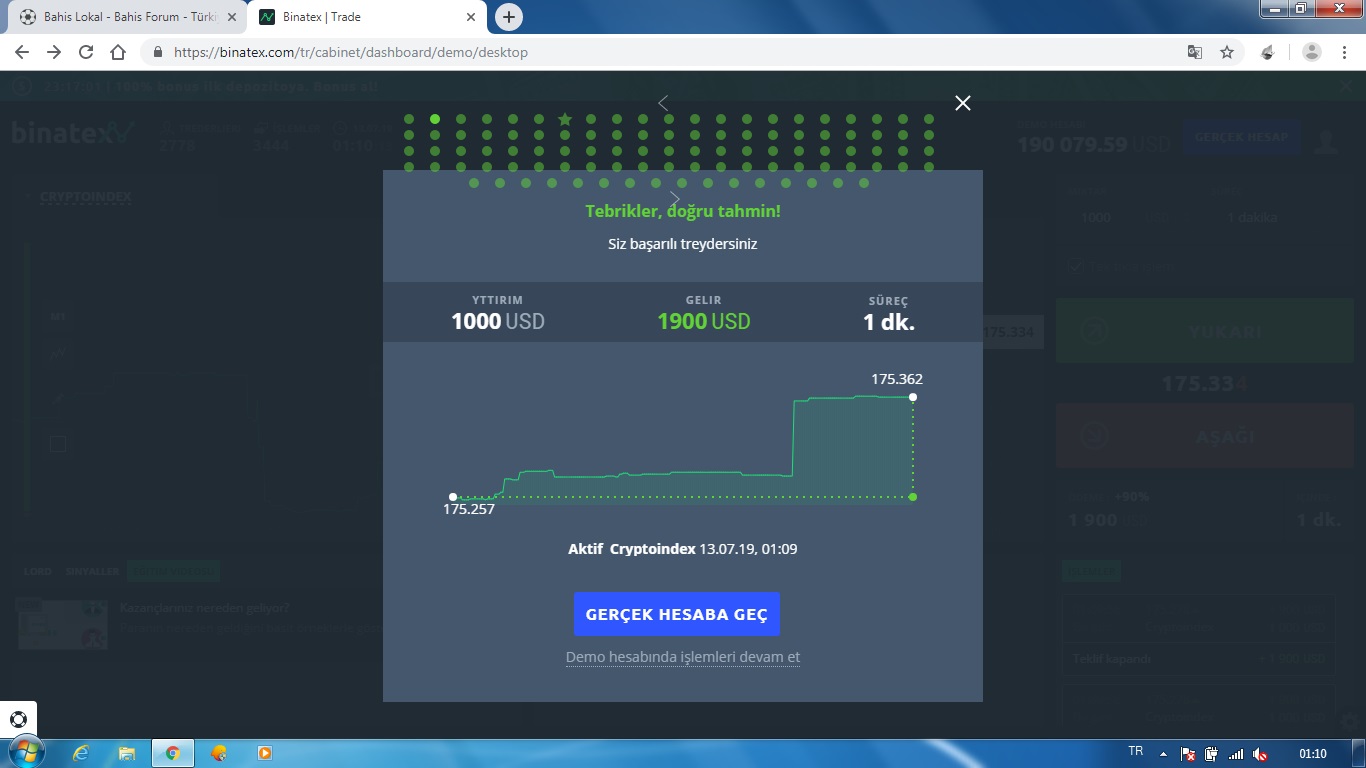Click the 190 079.59 USD demo balance
Image resolution: width=1366 pixels, height=768 pixels.
click(1093, 144)
